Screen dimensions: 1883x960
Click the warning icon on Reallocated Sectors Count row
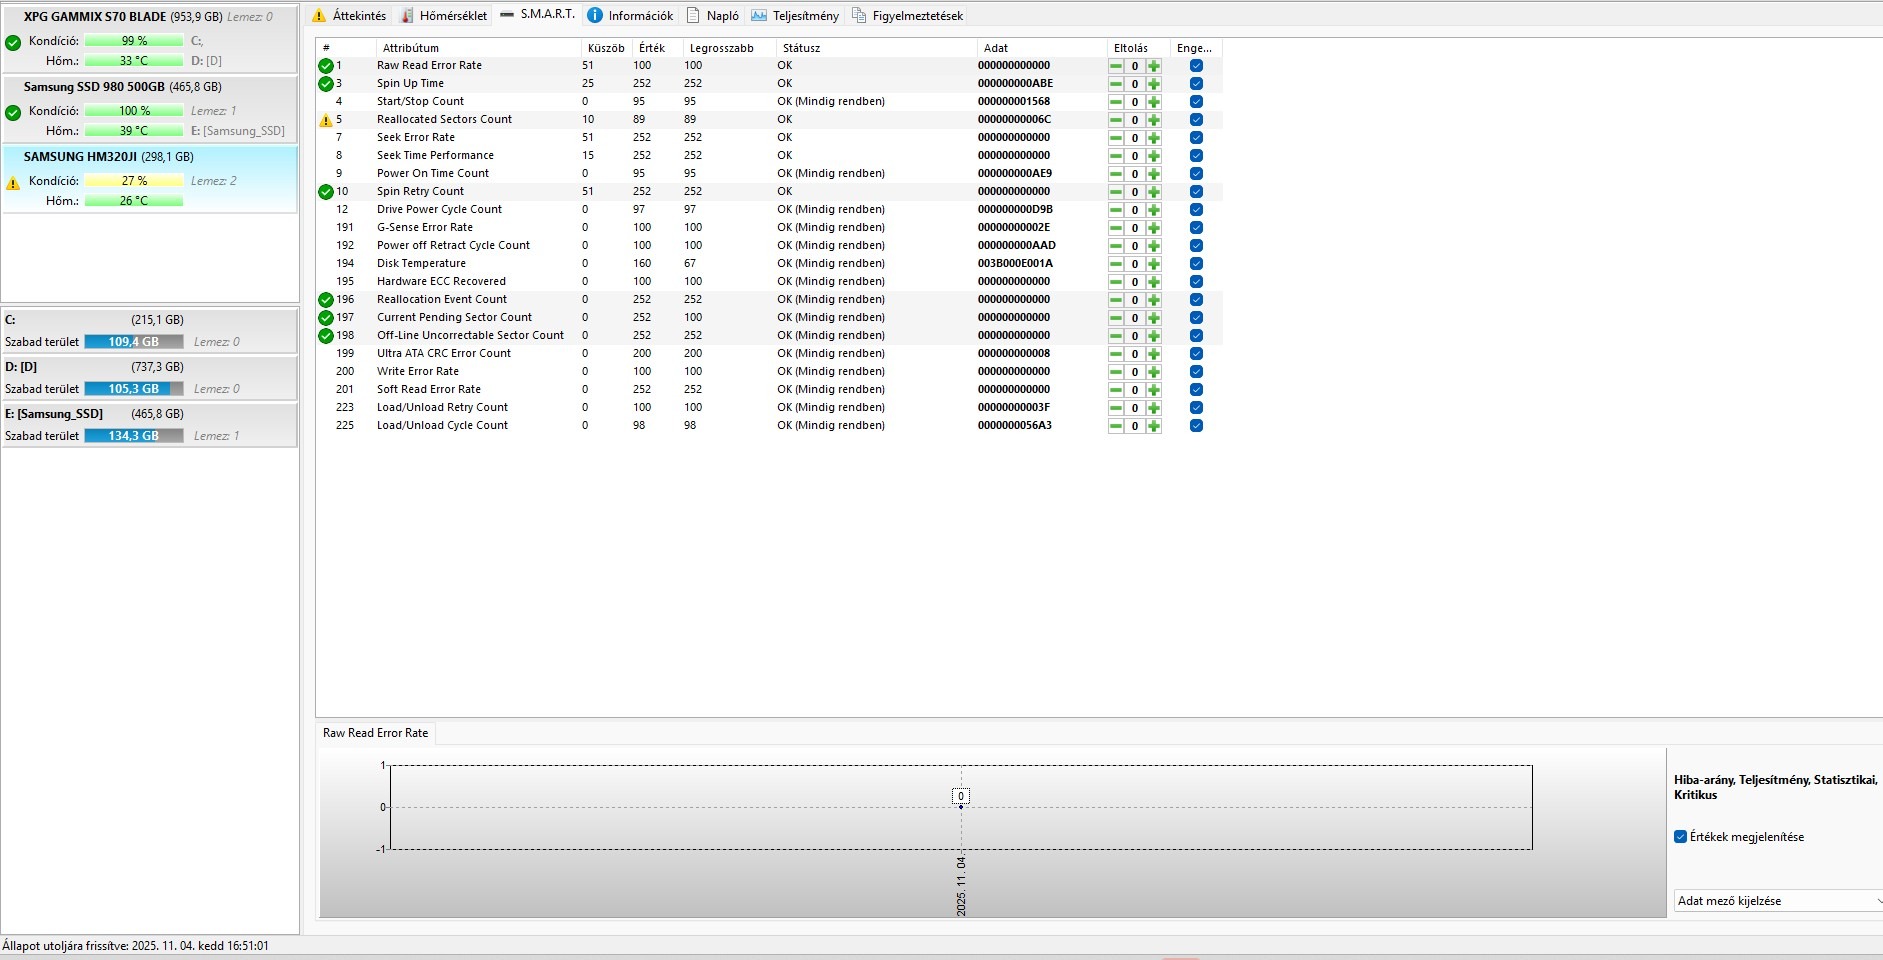tap(325, 120)
